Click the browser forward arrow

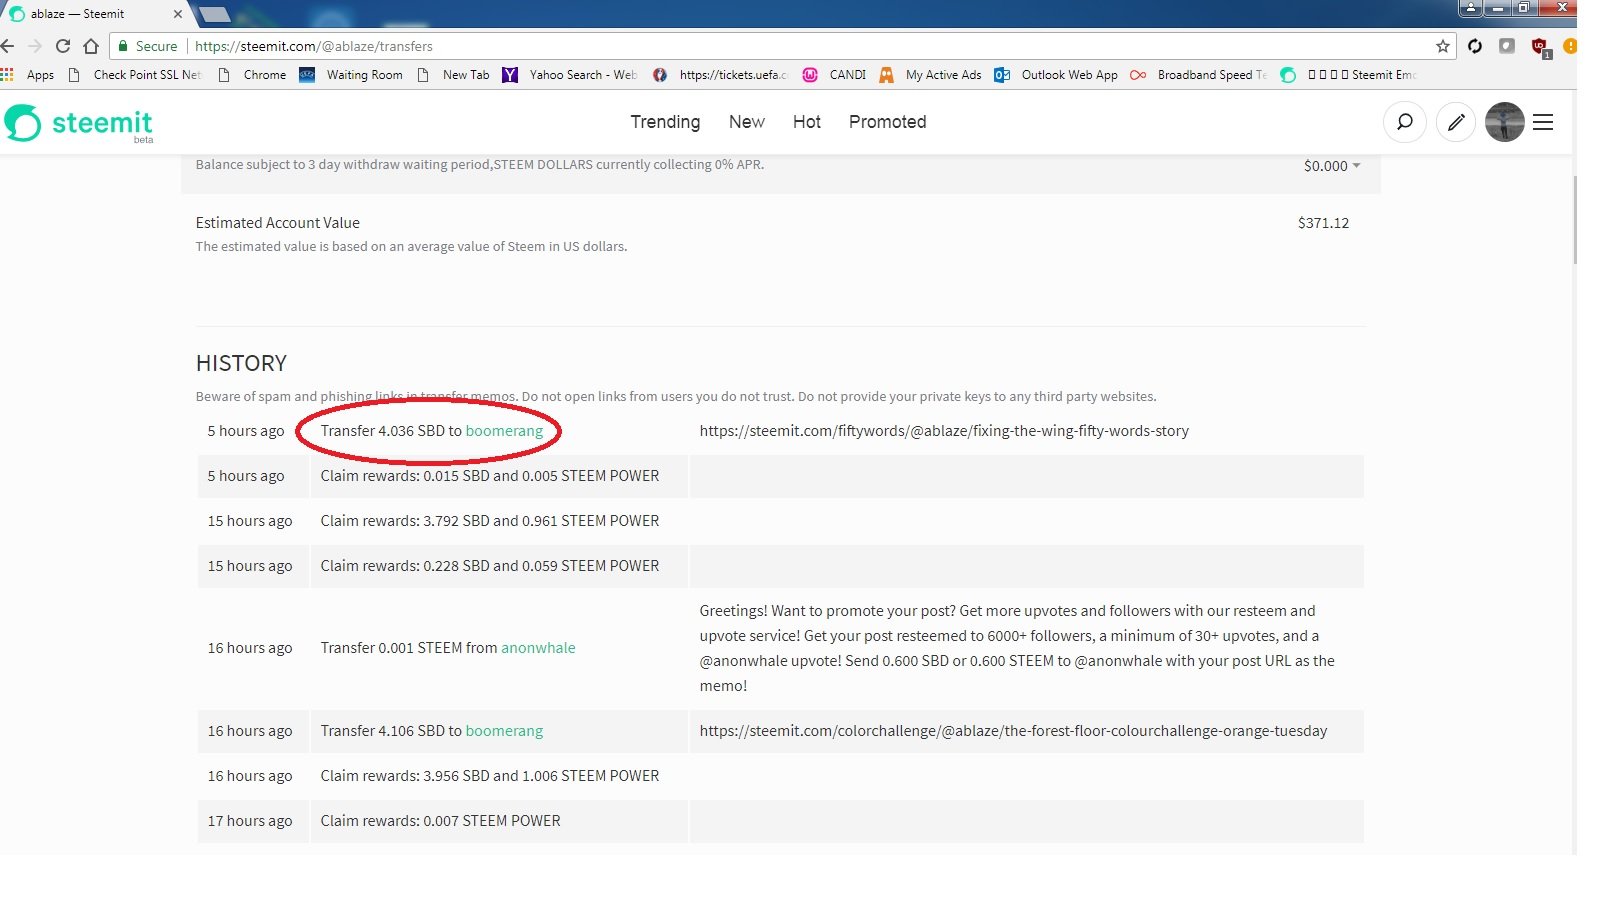click(35, 46)
